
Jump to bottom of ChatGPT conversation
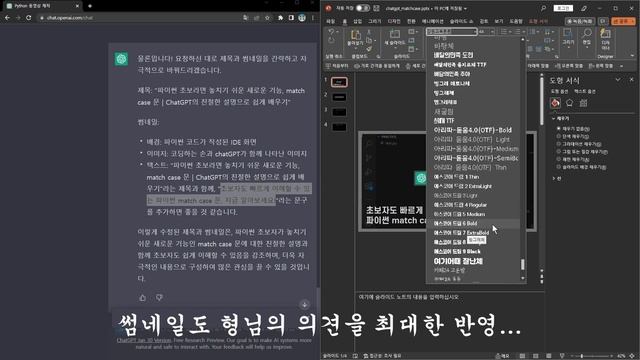tap(304, 304)
